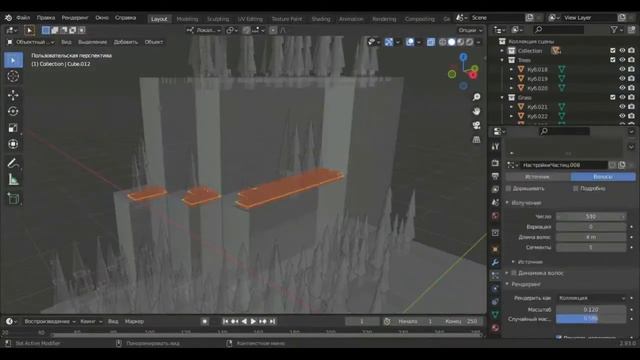Viewport: 640px width, 360px height.
Task: Switch to the Sculpting workspace tab
Action: [218, 19]
